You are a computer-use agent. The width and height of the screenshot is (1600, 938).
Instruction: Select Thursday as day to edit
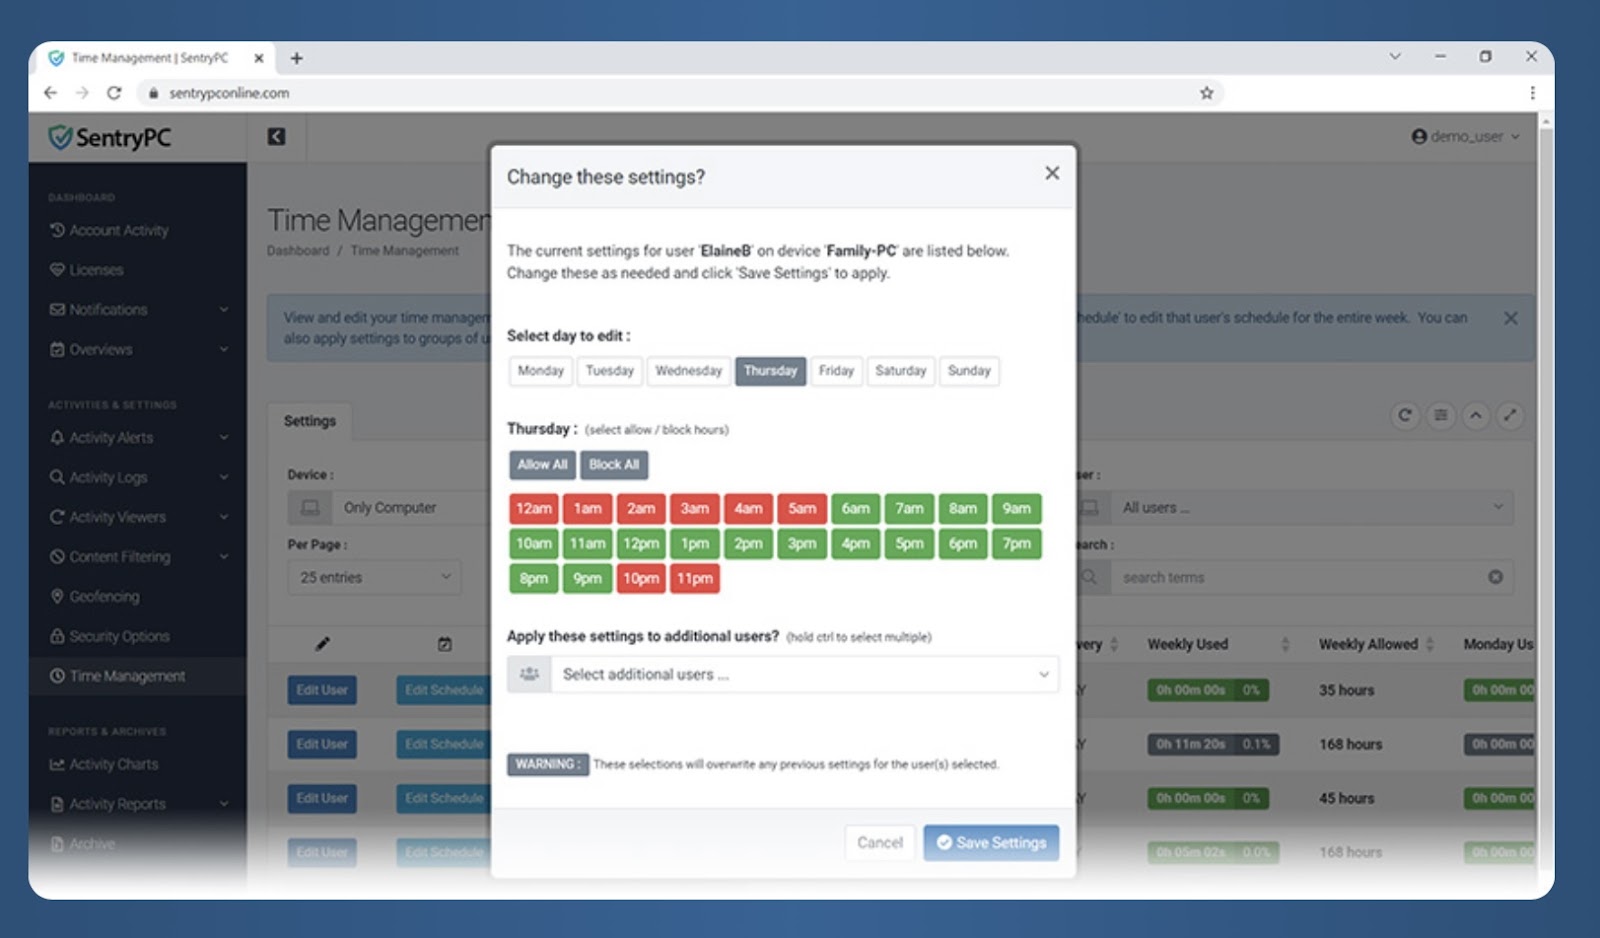pos(770,371)
